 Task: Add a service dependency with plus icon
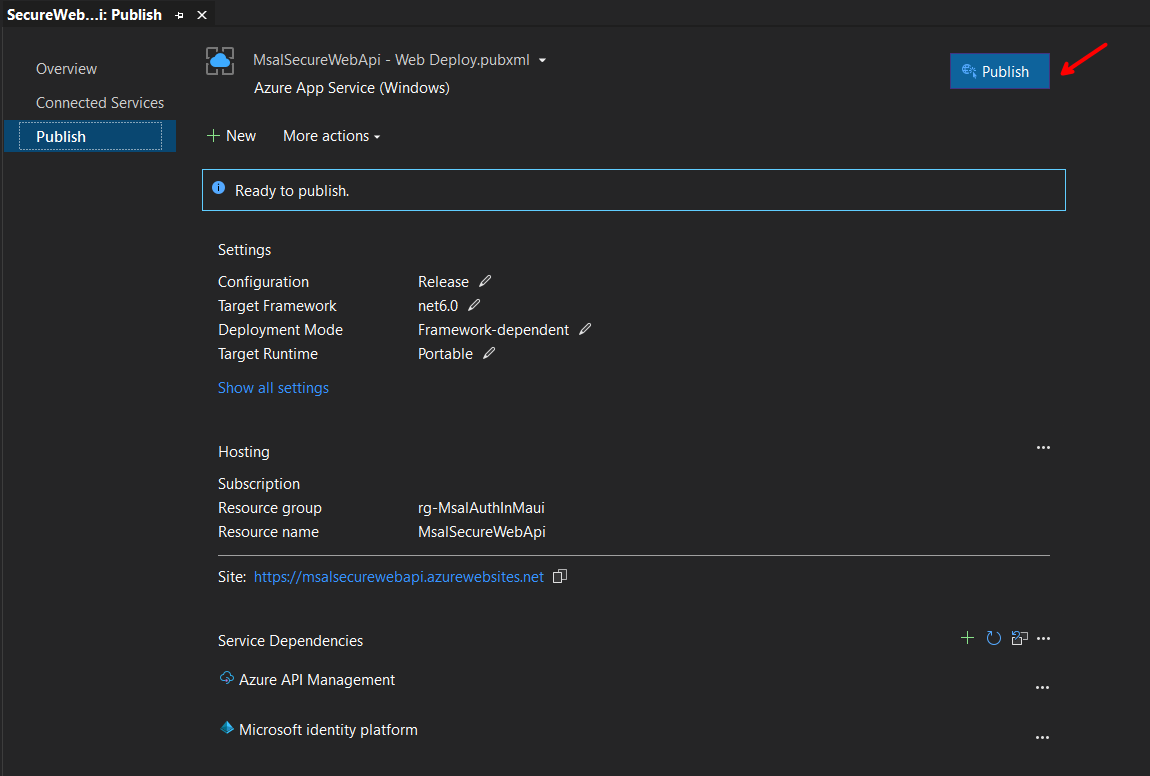pos(967,638)
